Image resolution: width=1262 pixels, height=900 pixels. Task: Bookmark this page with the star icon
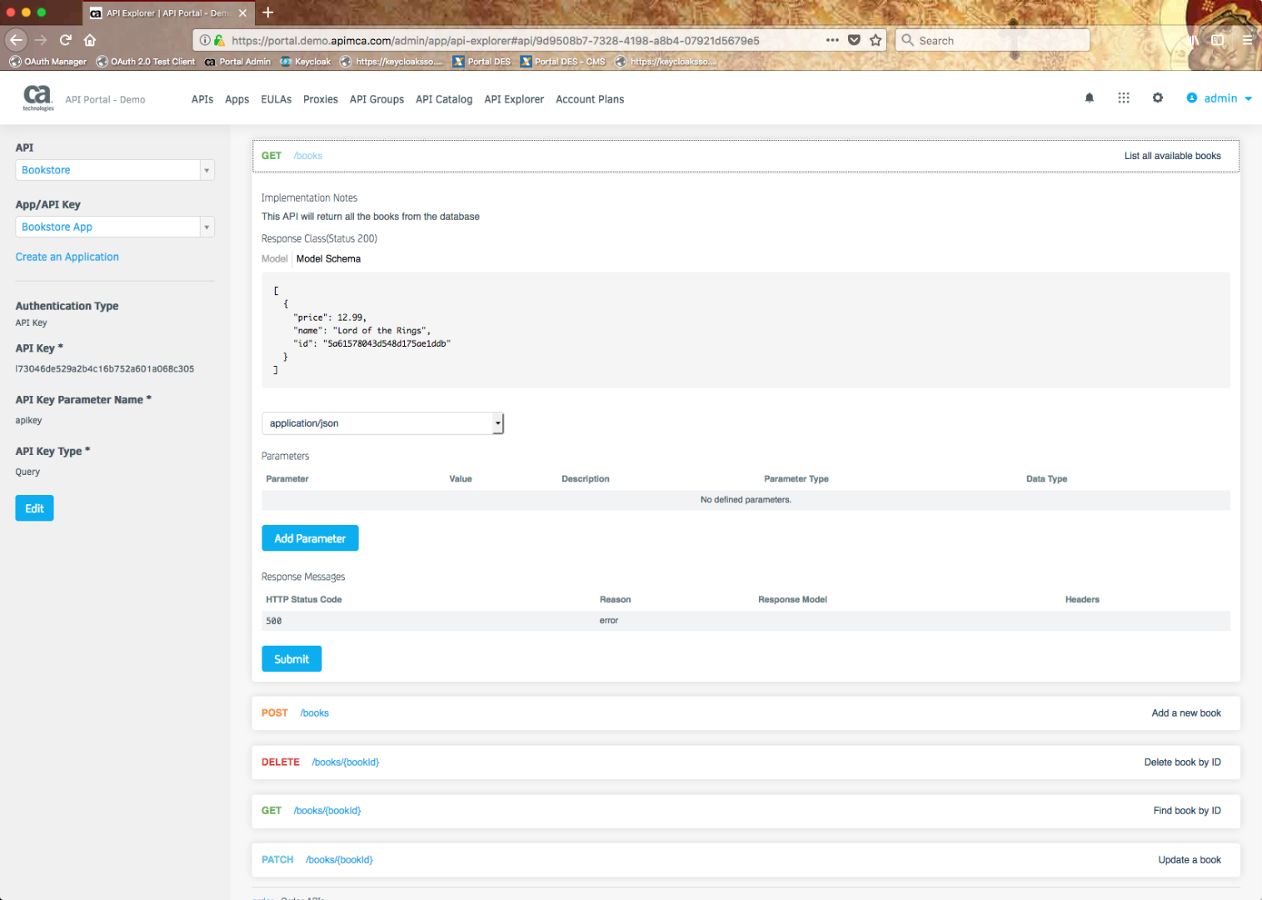point(876,40)
